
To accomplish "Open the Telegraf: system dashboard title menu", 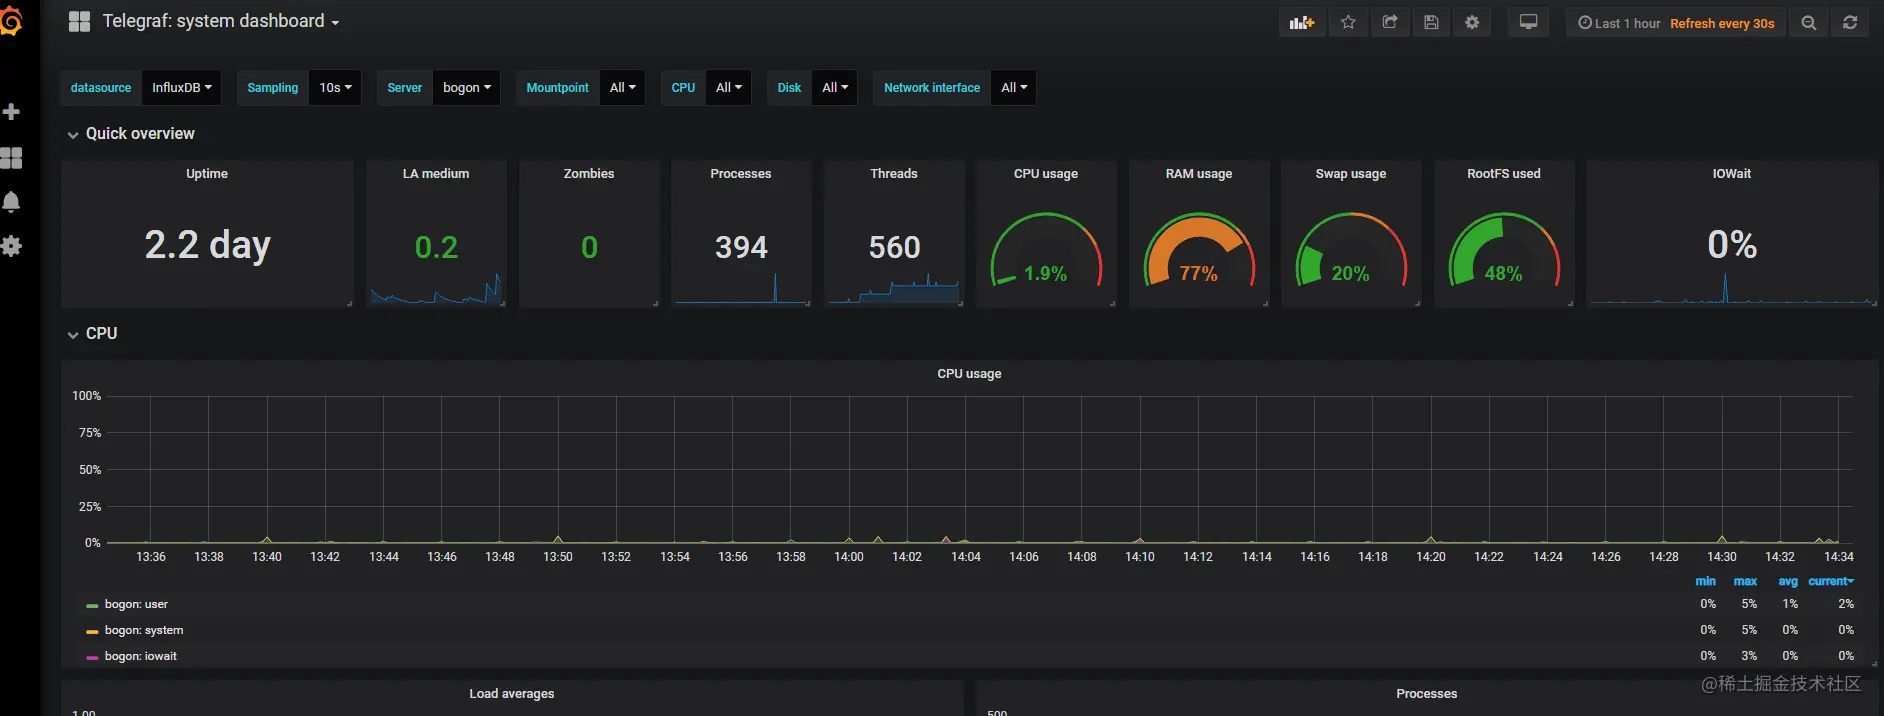I will click(x=221, y=21).
